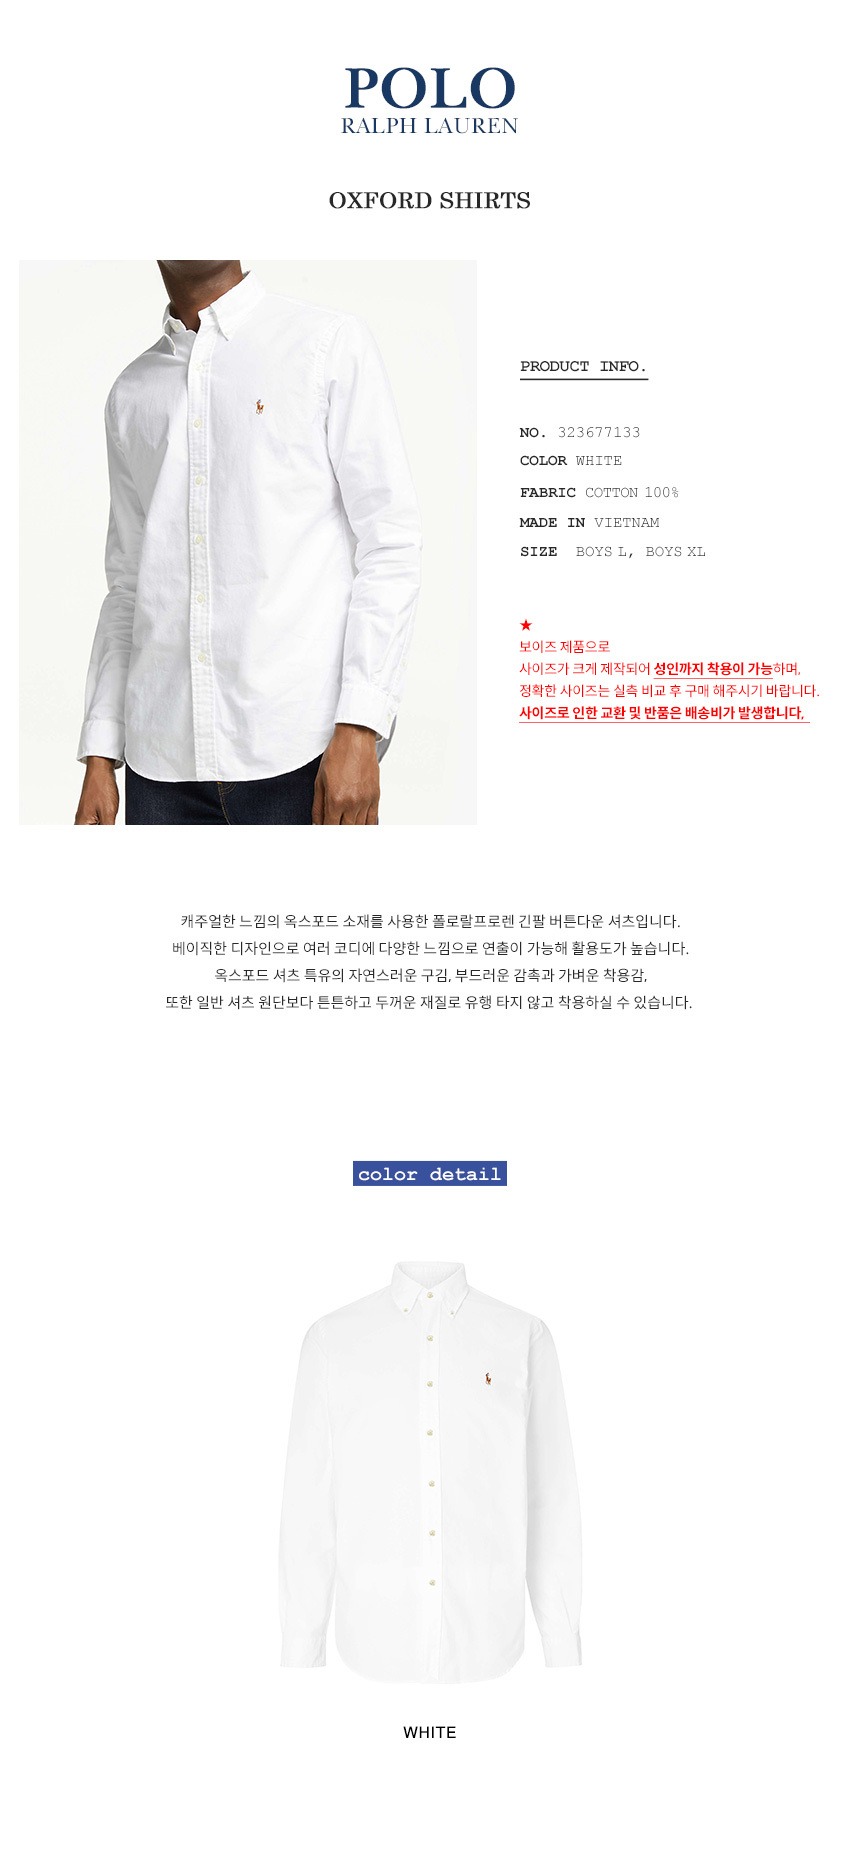
Task: Click the Polo Ralph Lauren logo
Action: (430, 100)
